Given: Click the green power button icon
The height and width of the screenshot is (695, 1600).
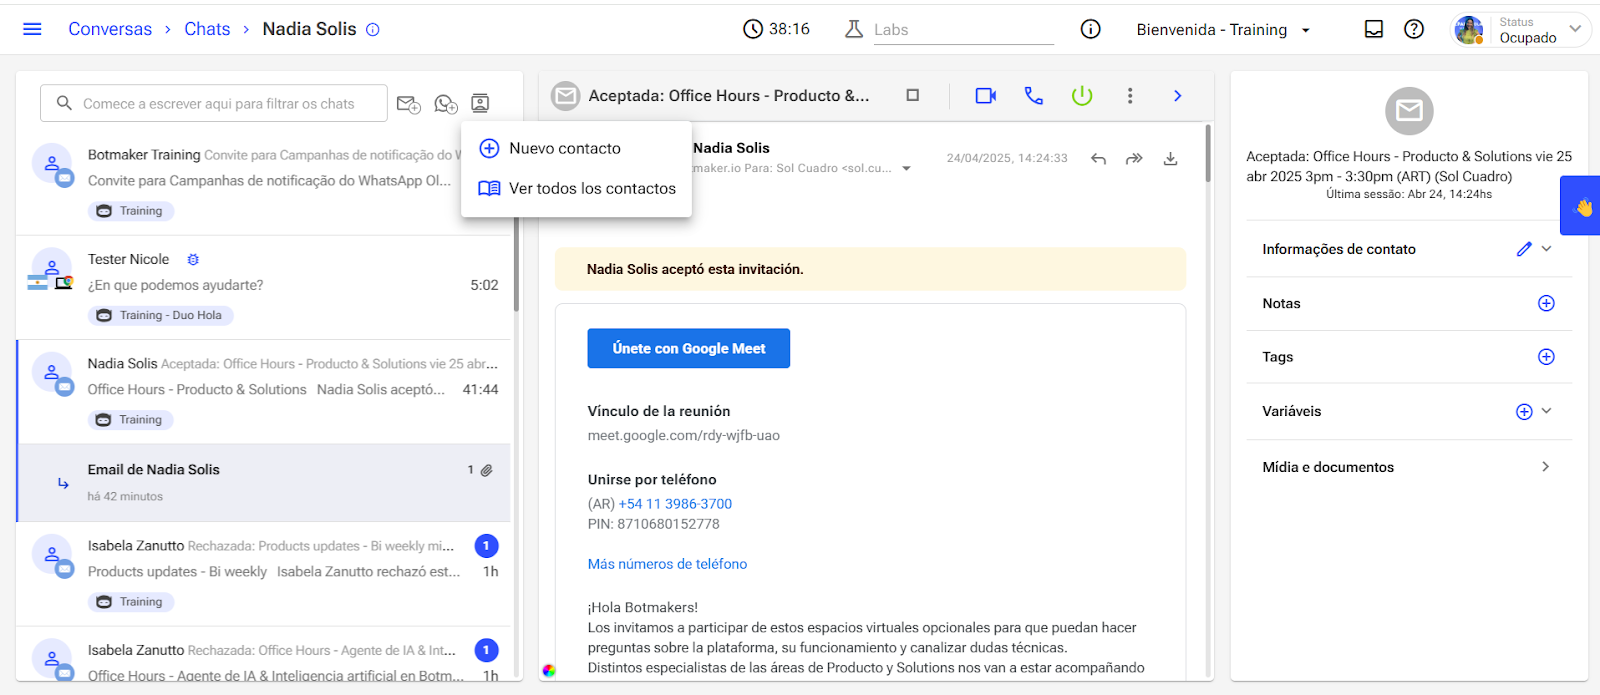Looking at the screenshot, I should coord(1082,96).
